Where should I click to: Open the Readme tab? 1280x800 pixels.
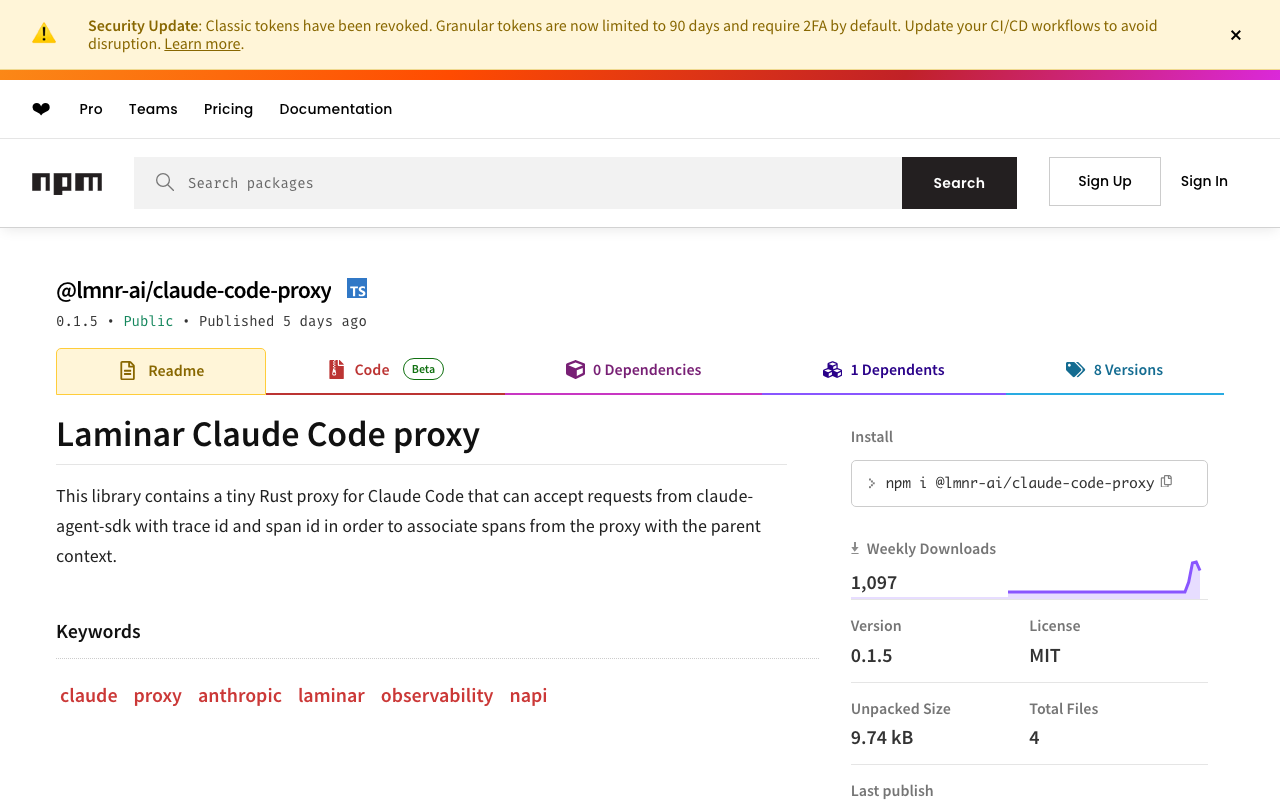click(x=161, y=371)
